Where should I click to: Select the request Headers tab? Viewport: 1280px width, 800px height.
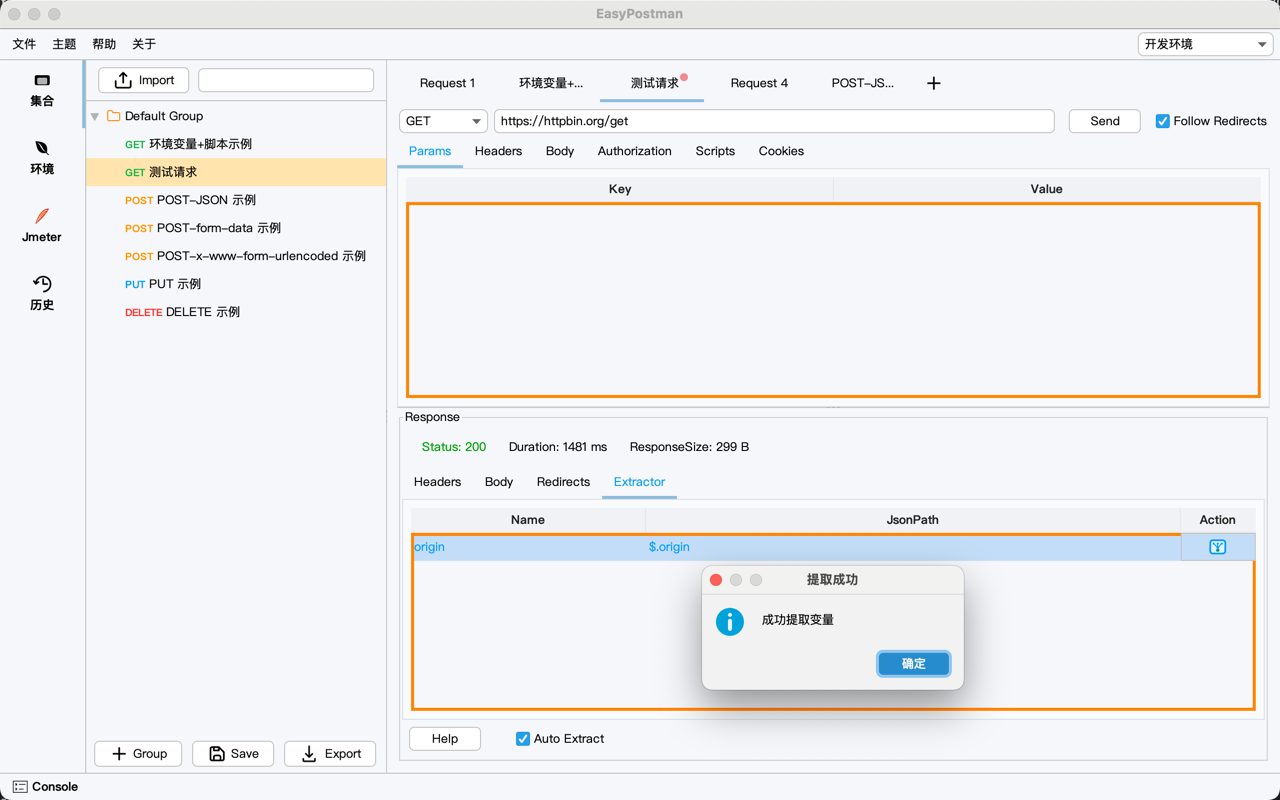(498, 151)
